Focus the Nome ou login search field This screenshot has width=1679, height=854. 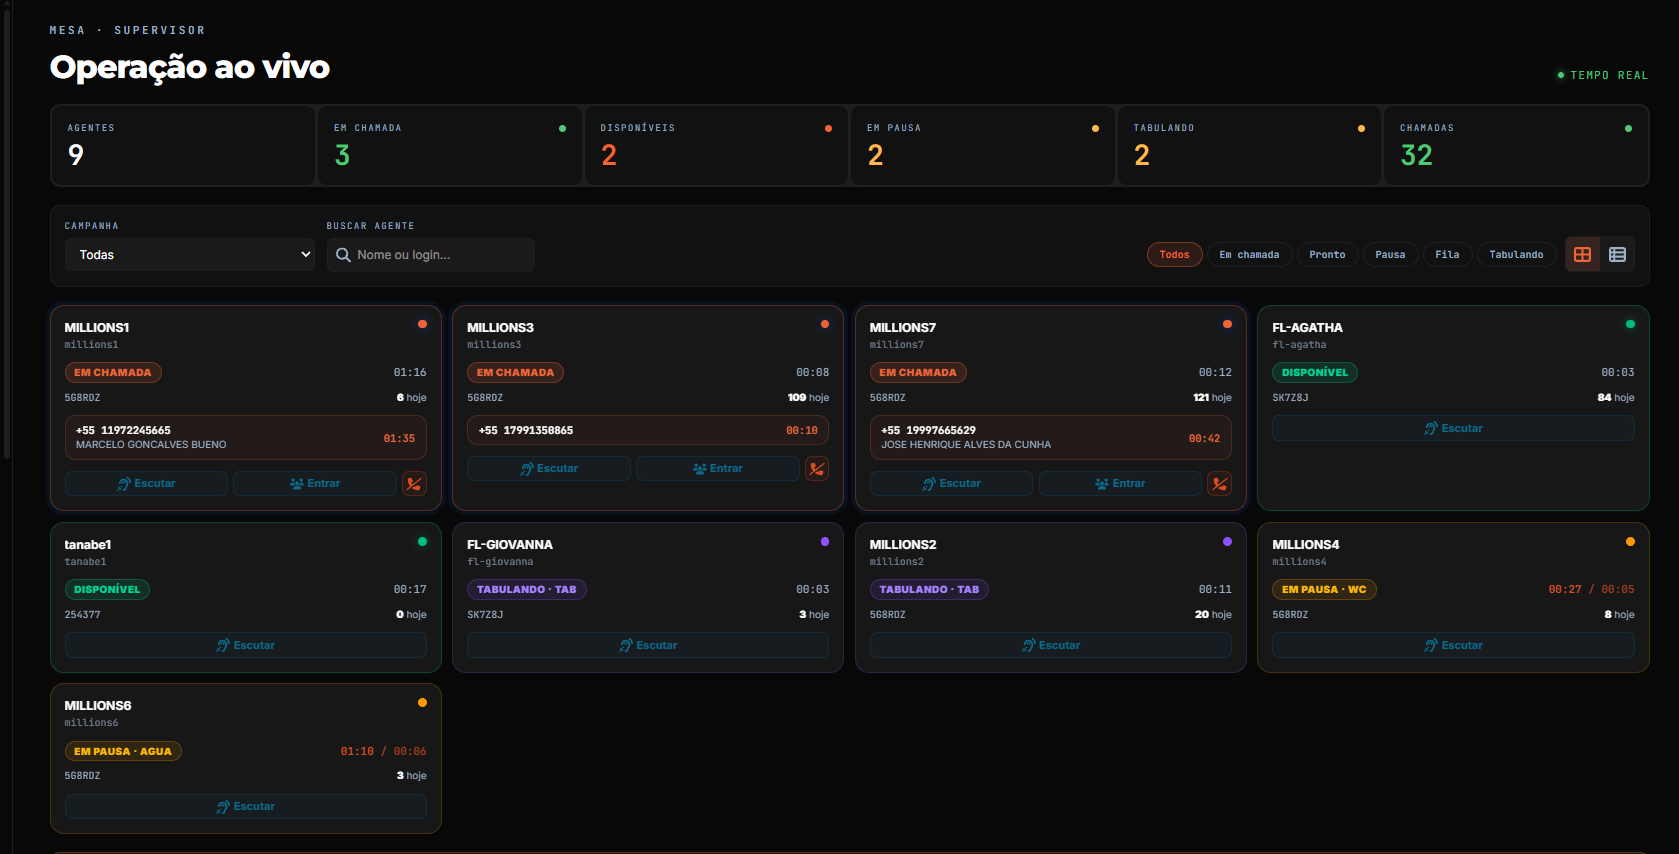(x=431, y=255)
